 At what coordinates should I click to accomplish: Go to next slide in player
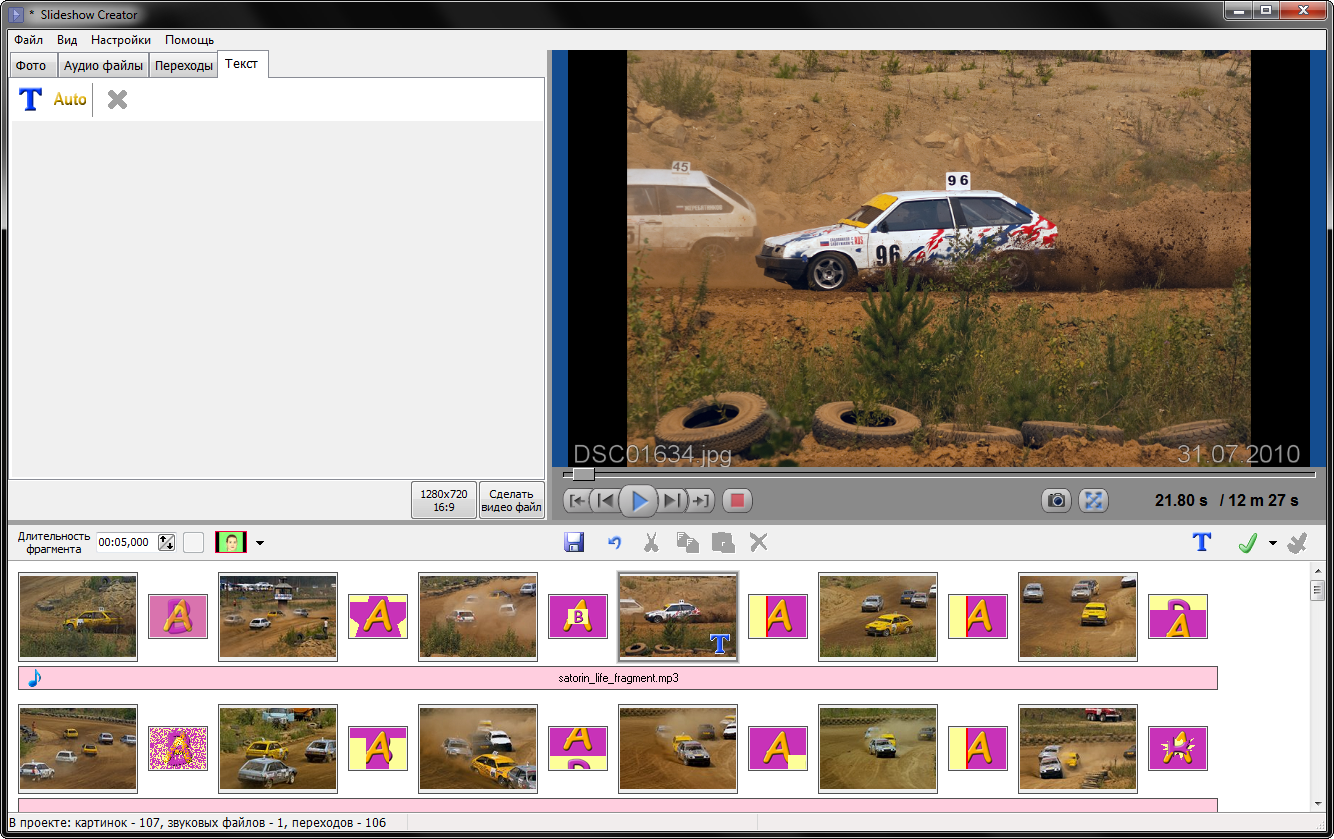pos(674,500)
